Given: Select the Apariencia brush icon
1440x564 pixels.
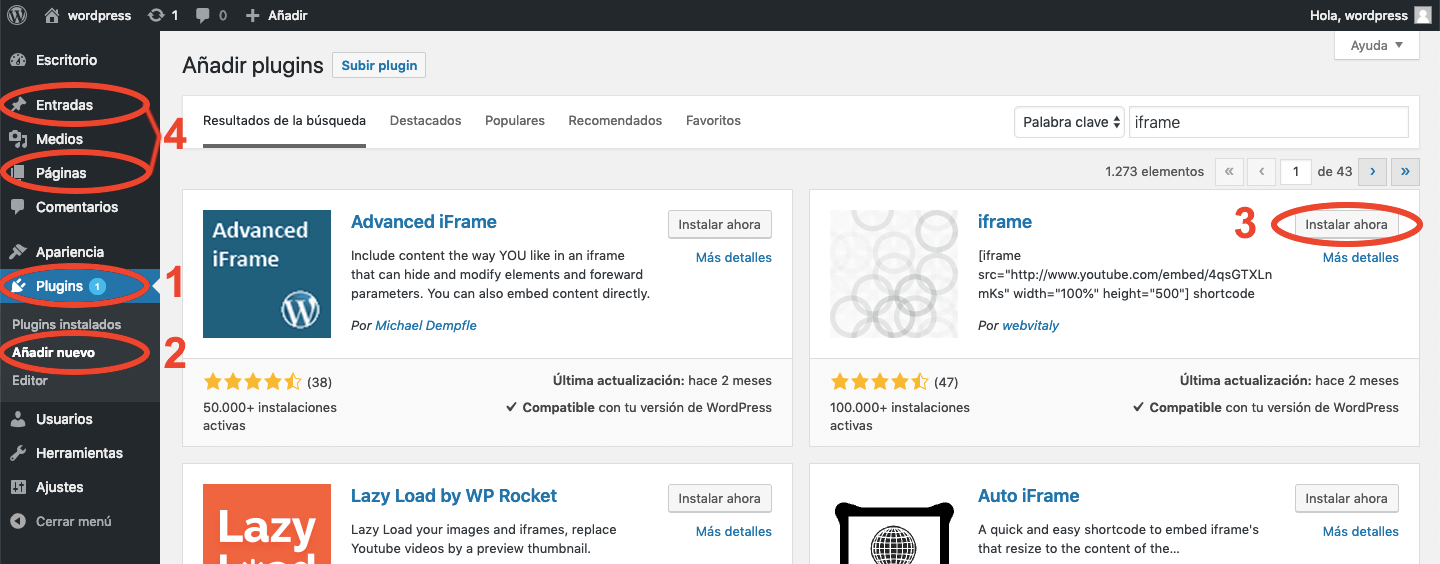Looking at the screenshot, I should pos(18,252).
